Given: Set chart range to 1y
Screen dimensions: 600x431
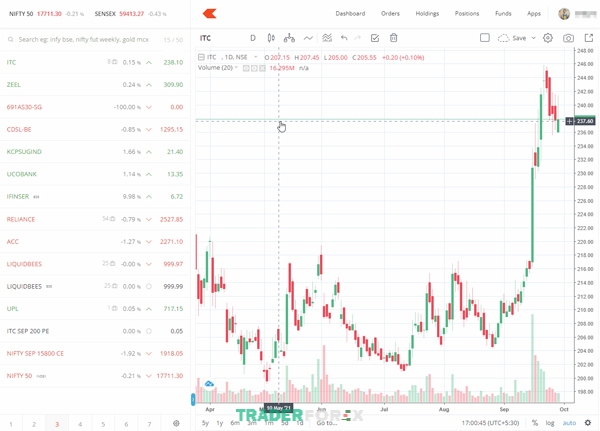Looking at the screenshot, I should pos(220,423).
